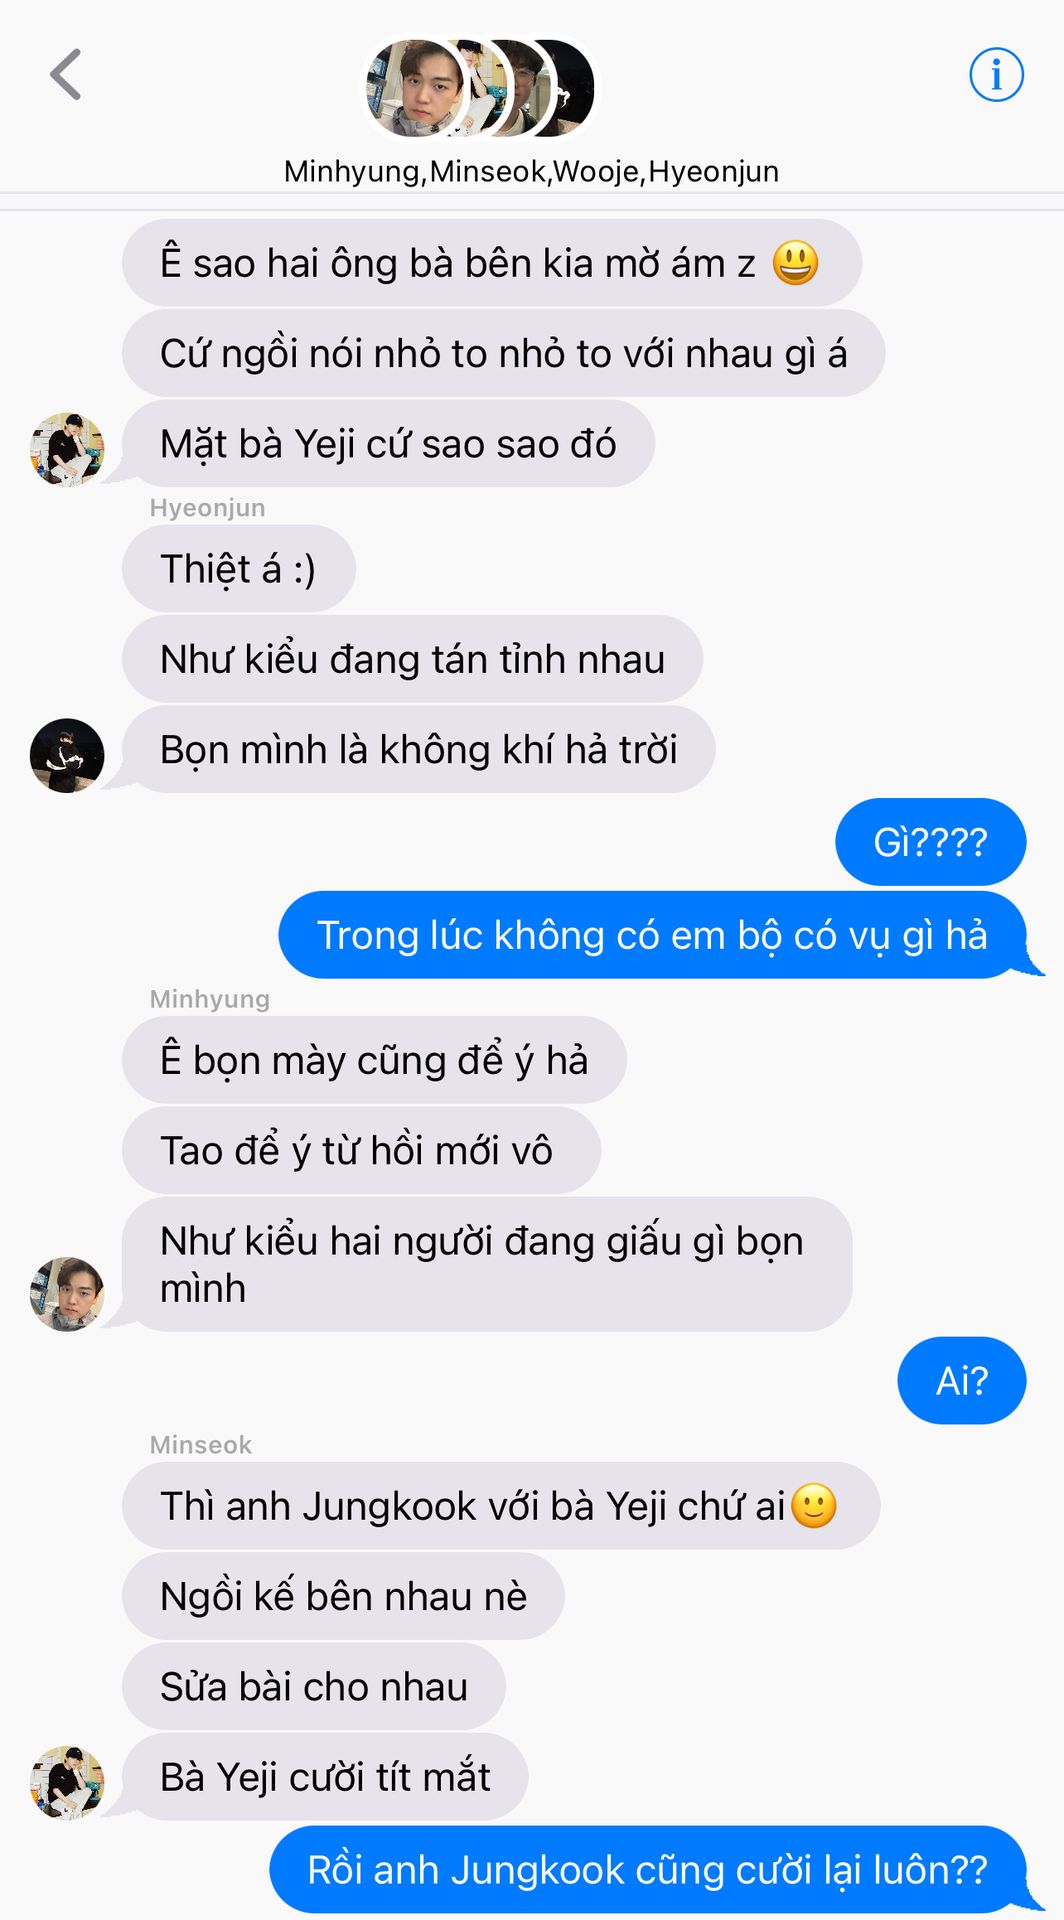
Task: Tap the smiley emoji after 'chứ ai'
Action: (814, 1506)
